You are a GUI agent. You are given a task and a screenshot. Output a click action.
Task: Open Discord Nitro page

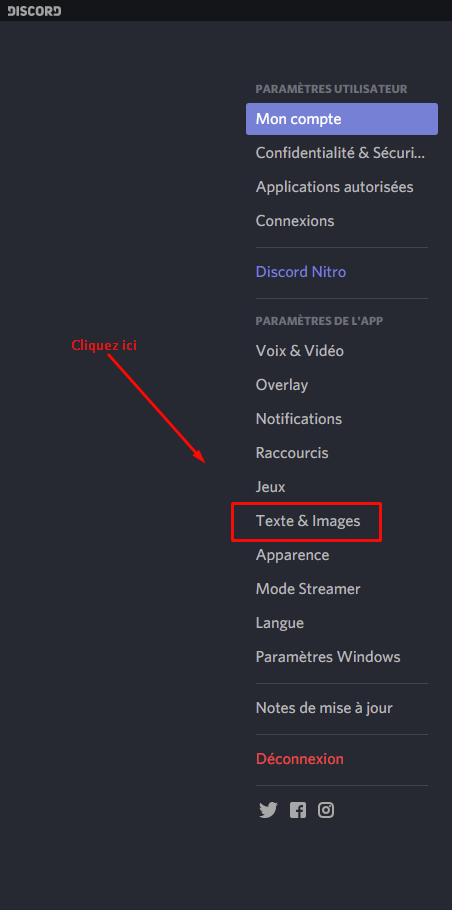[x=342, y=272]
